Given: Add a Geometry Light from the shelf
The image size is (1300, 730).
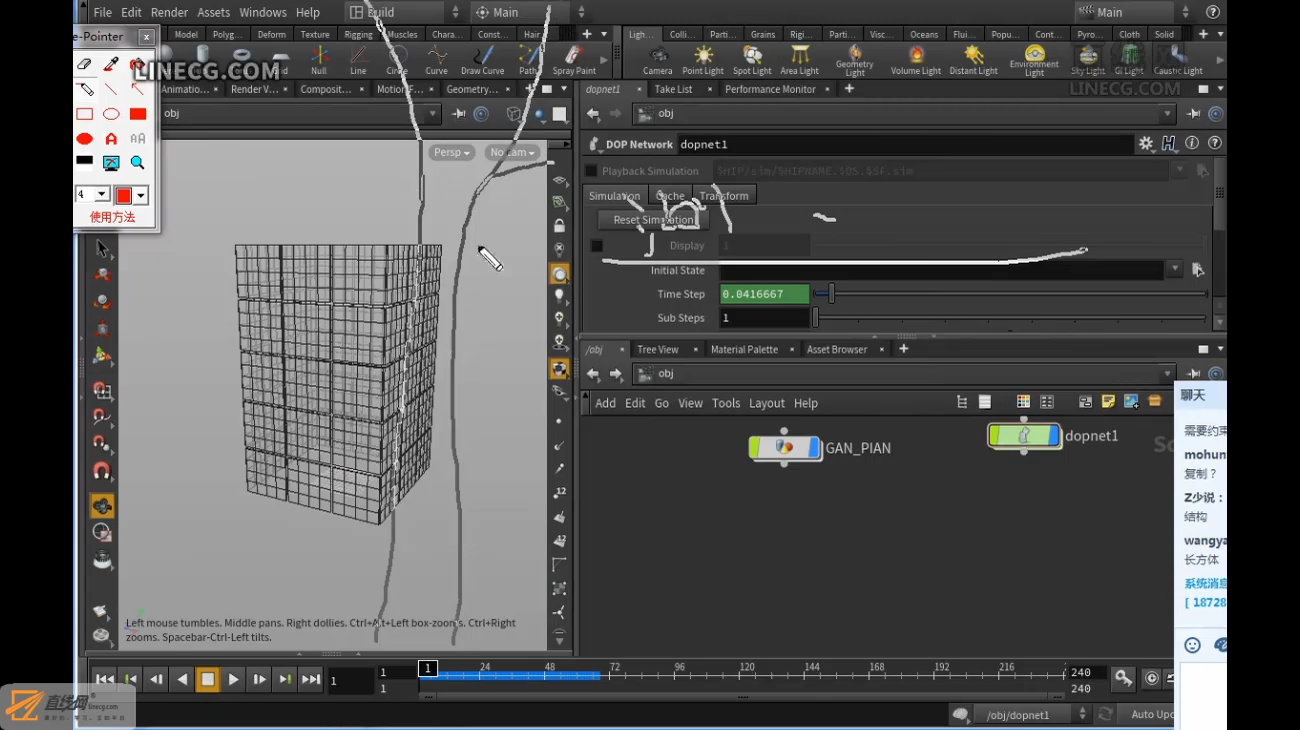Looking at the screenshot, I should click(855, 60).
